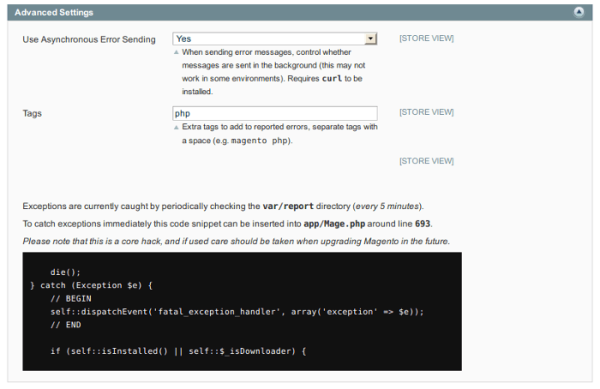Image resolution: width=600 pixels, height=389 pixels.
Task: Click STORE VIEW label next to Tags field
Action: (x=426, y=112)
